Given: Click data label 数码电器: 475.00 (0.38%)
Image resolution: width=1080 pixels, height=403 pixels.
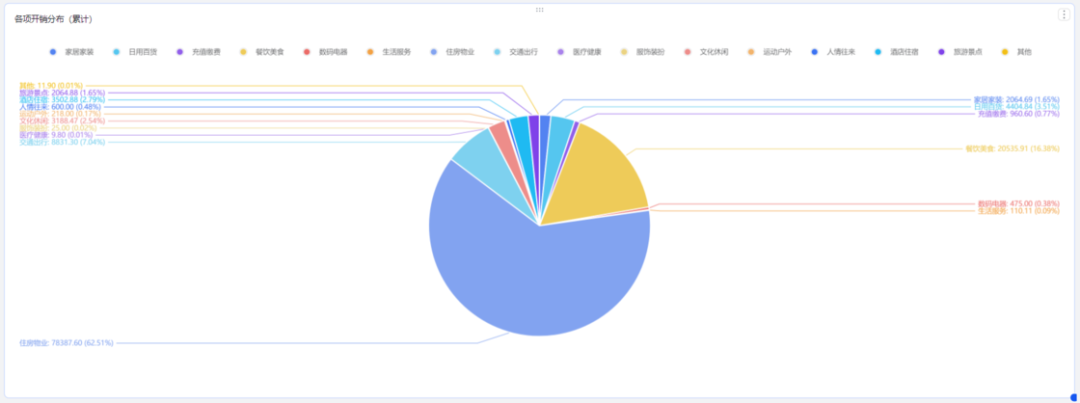Looking at the screenshot, I should (x=1019, y=204).
